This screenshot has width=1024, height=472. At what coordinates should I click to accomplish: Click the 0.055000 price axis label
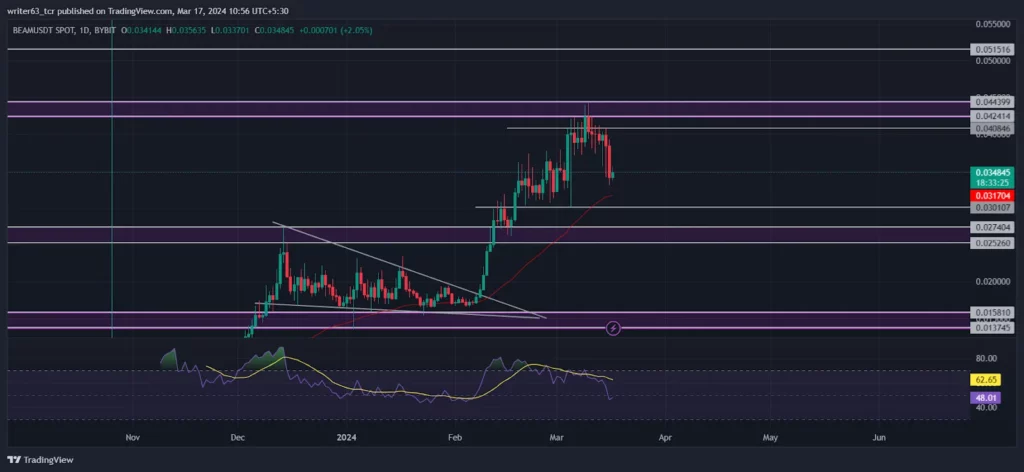coord(993,24)
